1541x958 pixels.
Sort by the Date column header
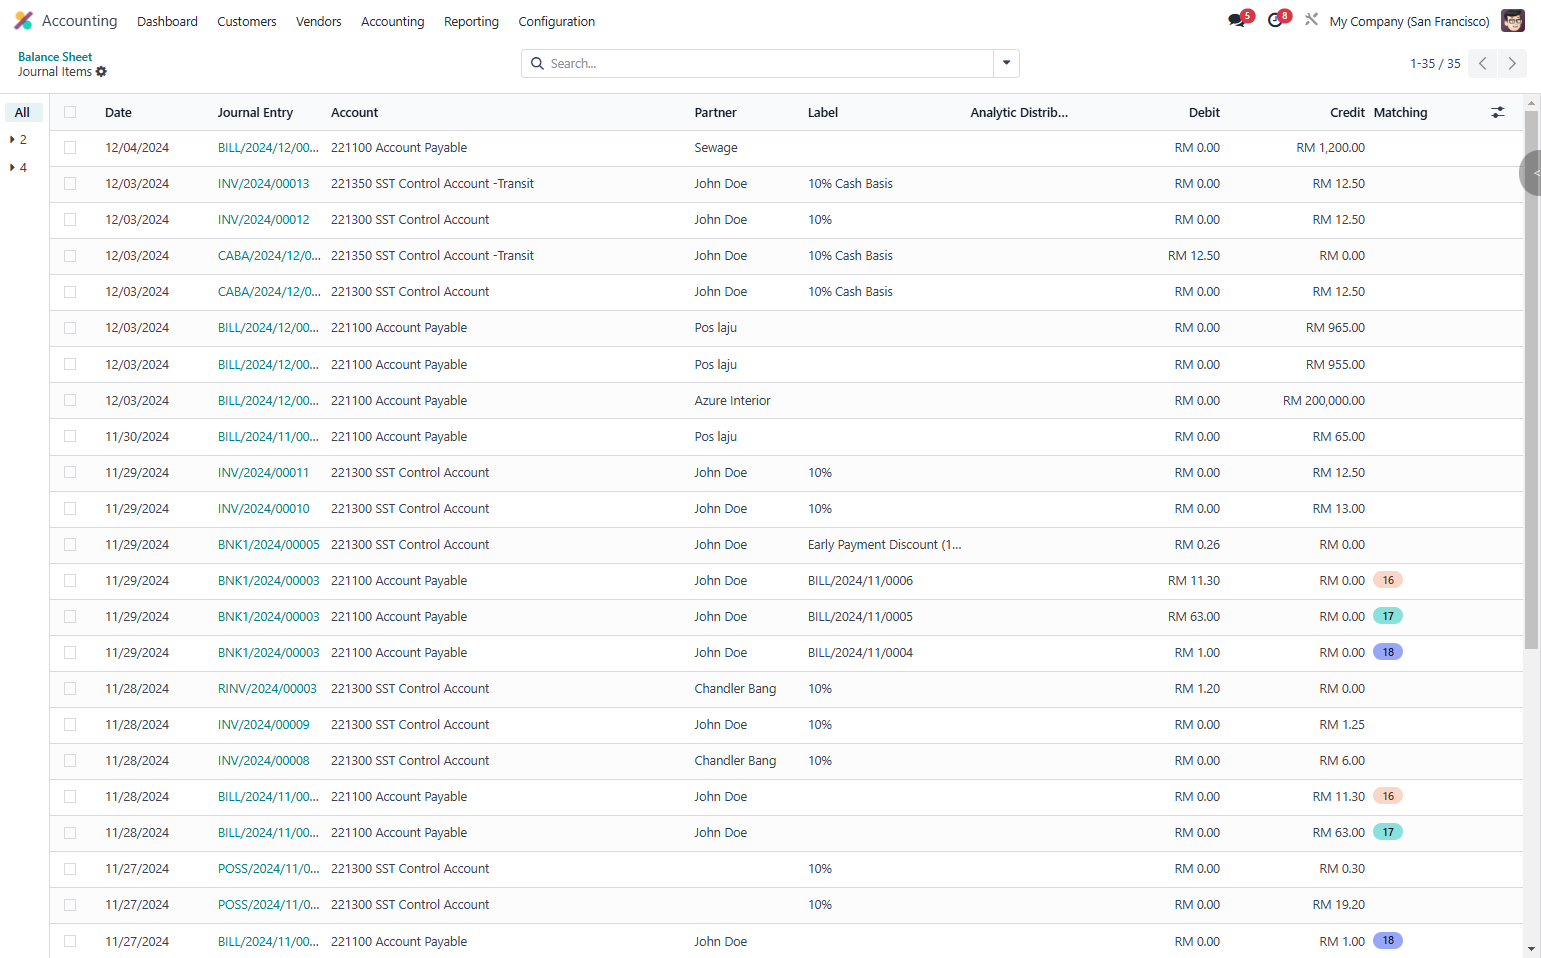point(118,112)
